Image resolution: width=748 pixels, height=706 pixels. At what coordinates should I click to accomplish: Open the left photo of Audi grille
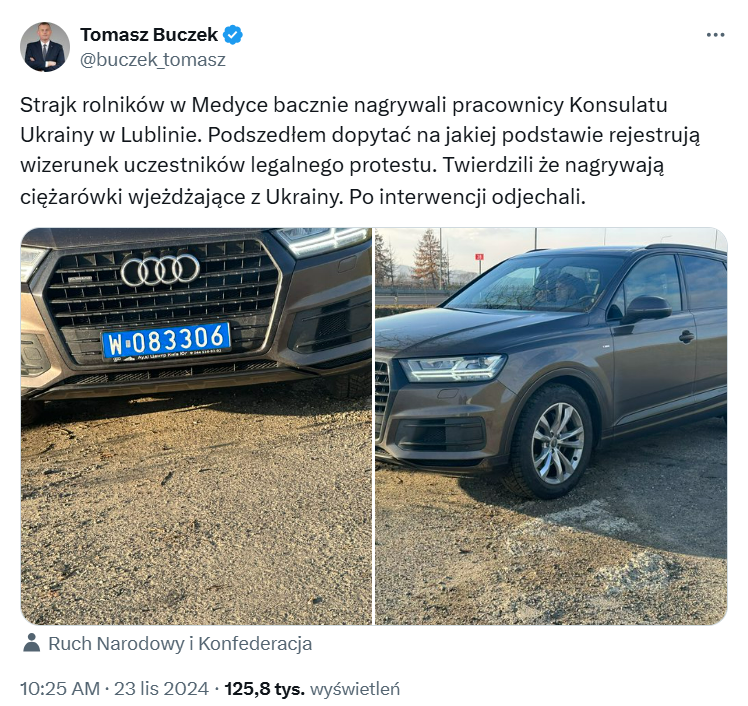point(196,426)
